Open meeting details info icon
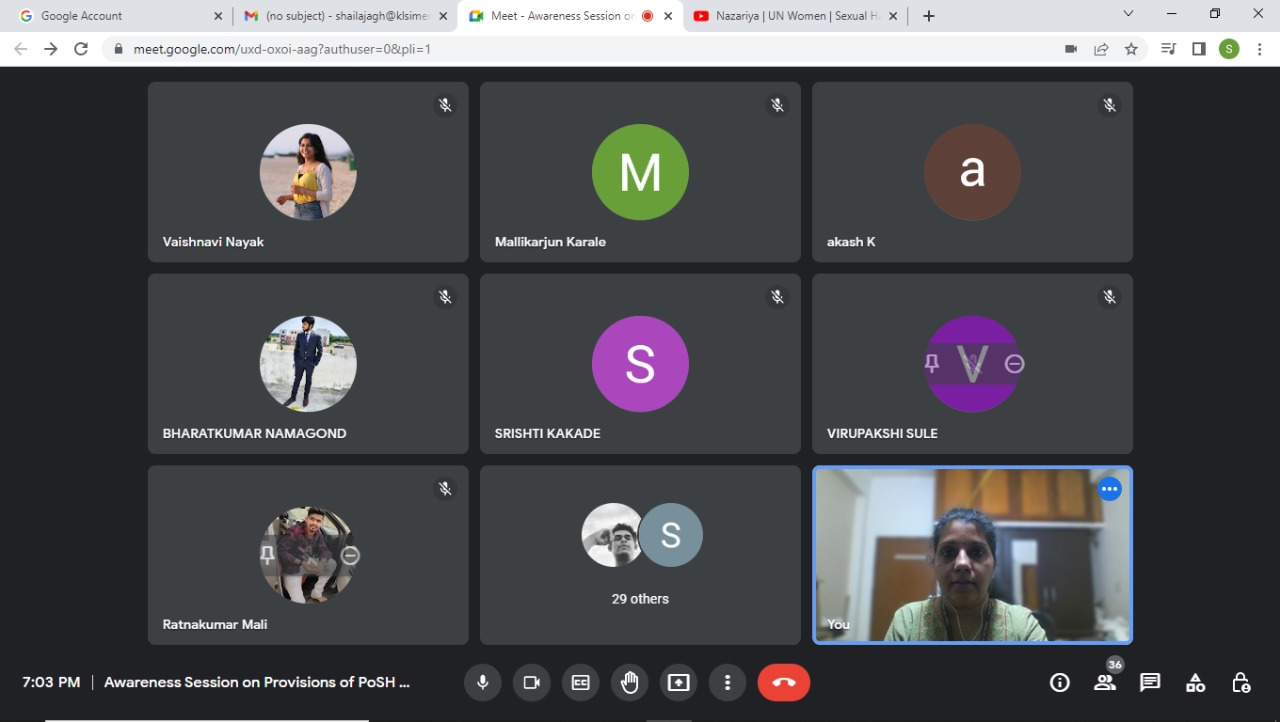The image size is (1280, 722). [x=1059, y=682]
